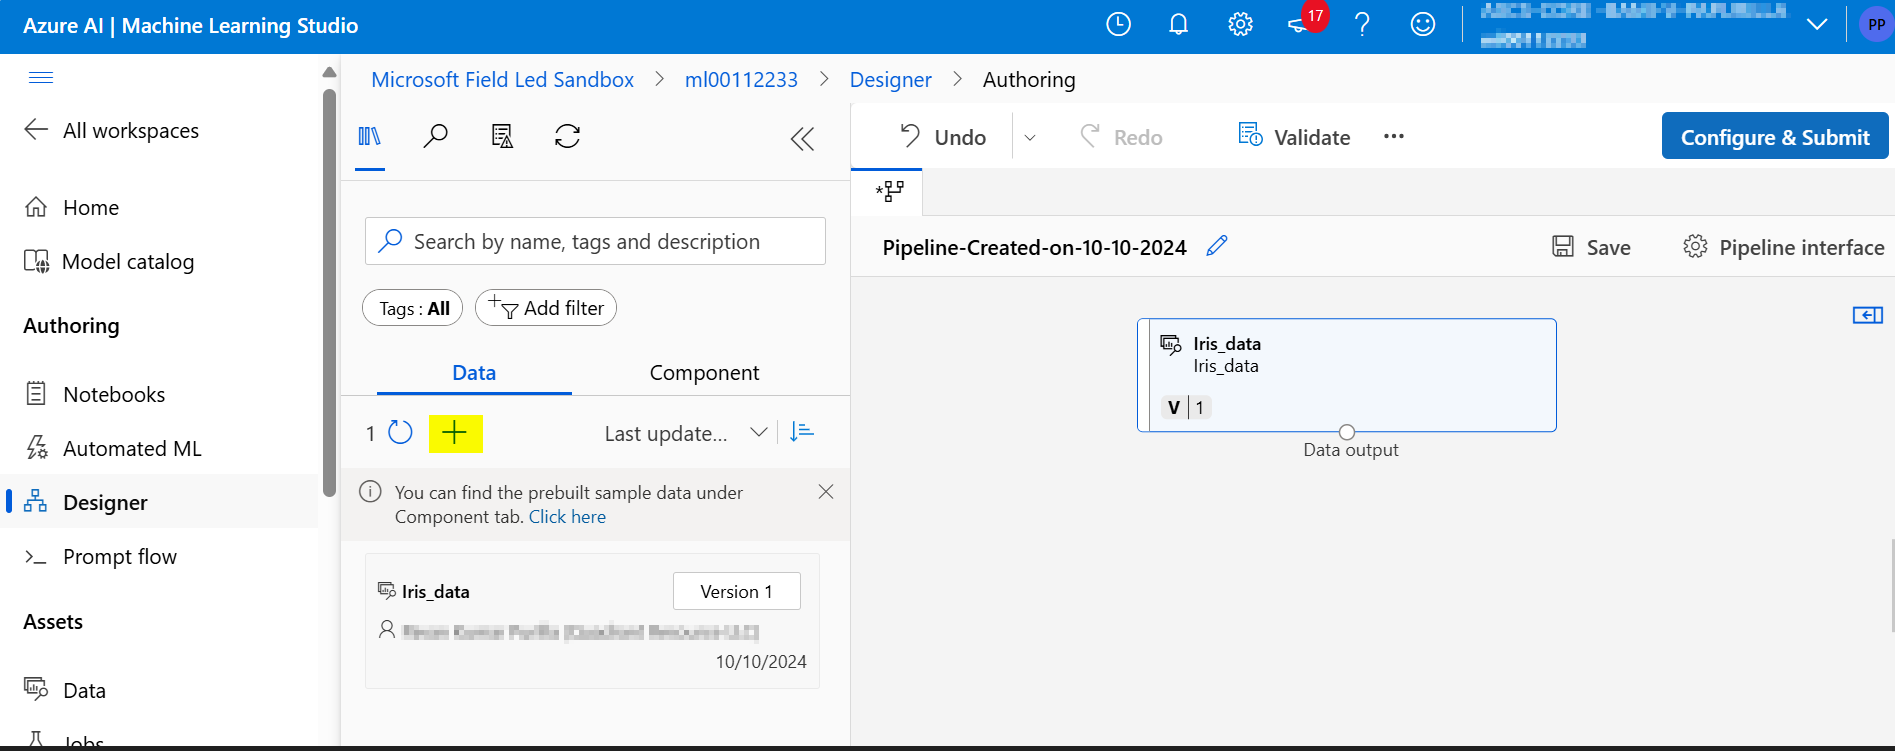Click the feedback smiley icon
1895x751 pixels.
pos(1422,25)
